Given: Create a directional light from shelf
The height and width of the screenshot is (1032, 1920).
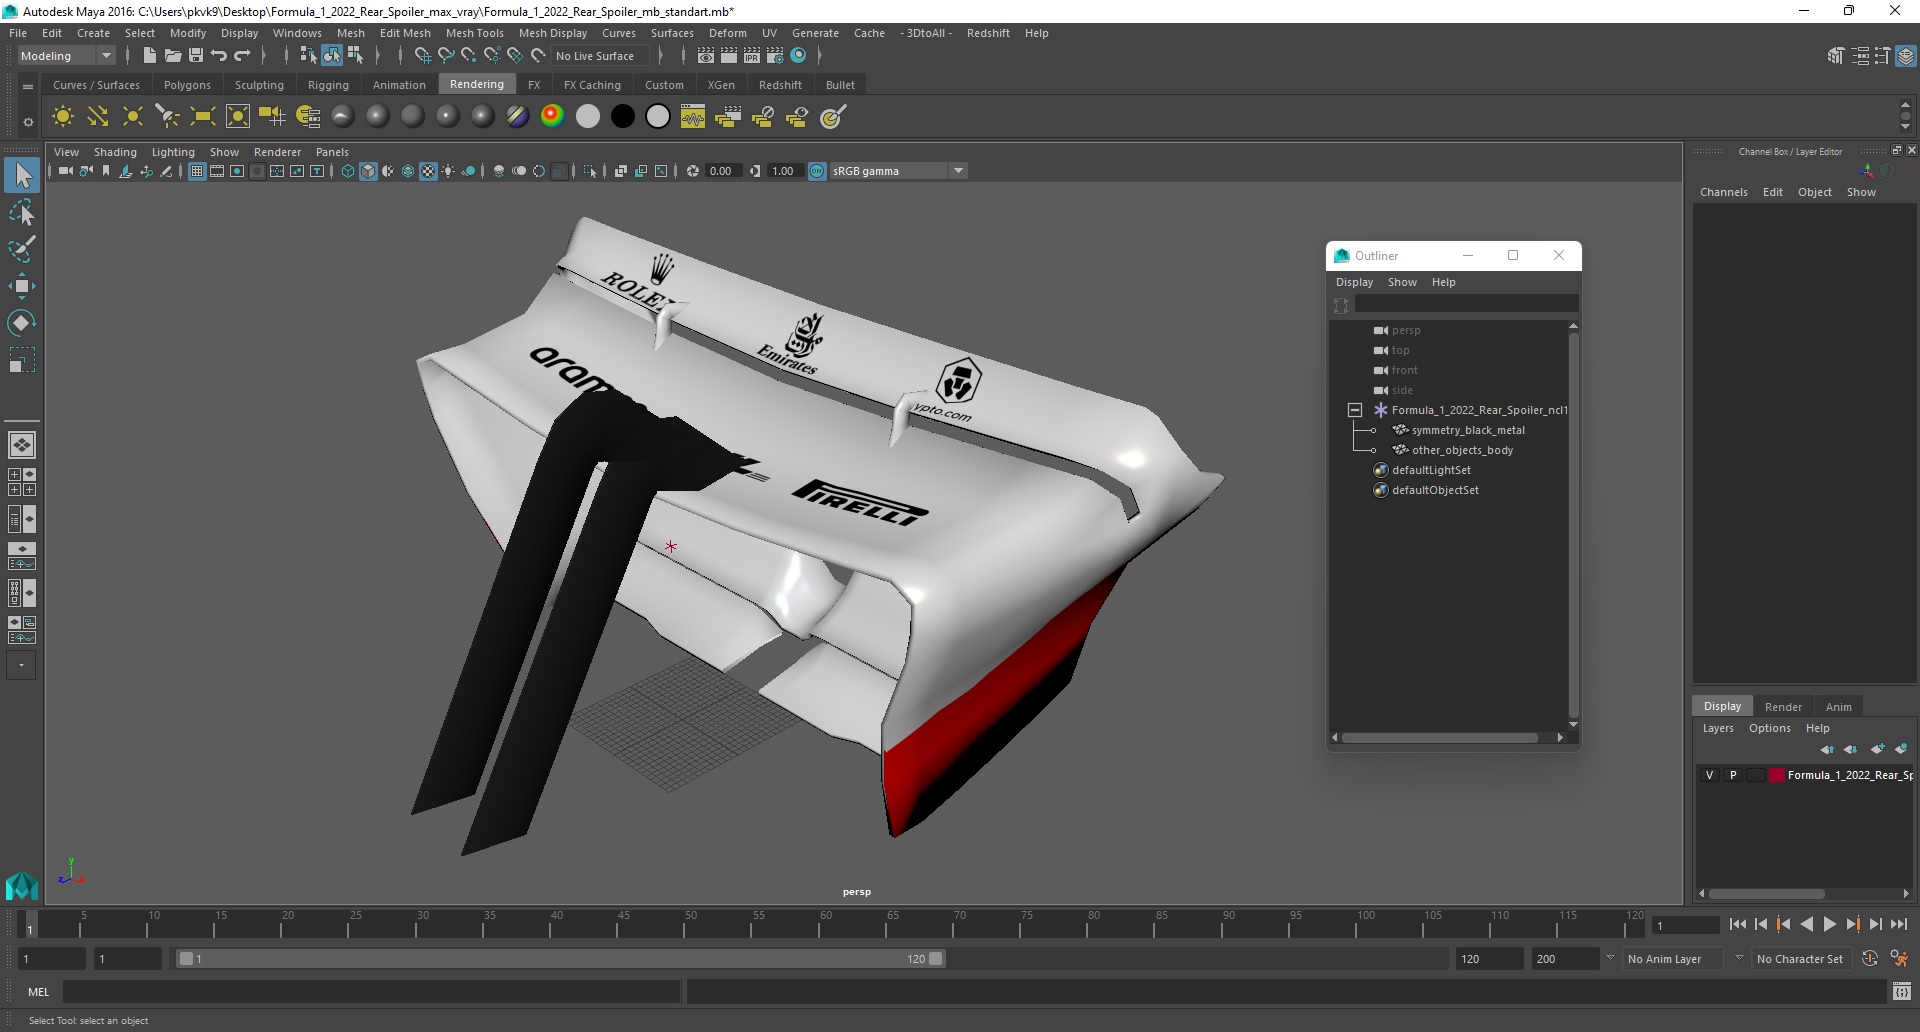Looking at the screenshot, I should tap(98, 117).
